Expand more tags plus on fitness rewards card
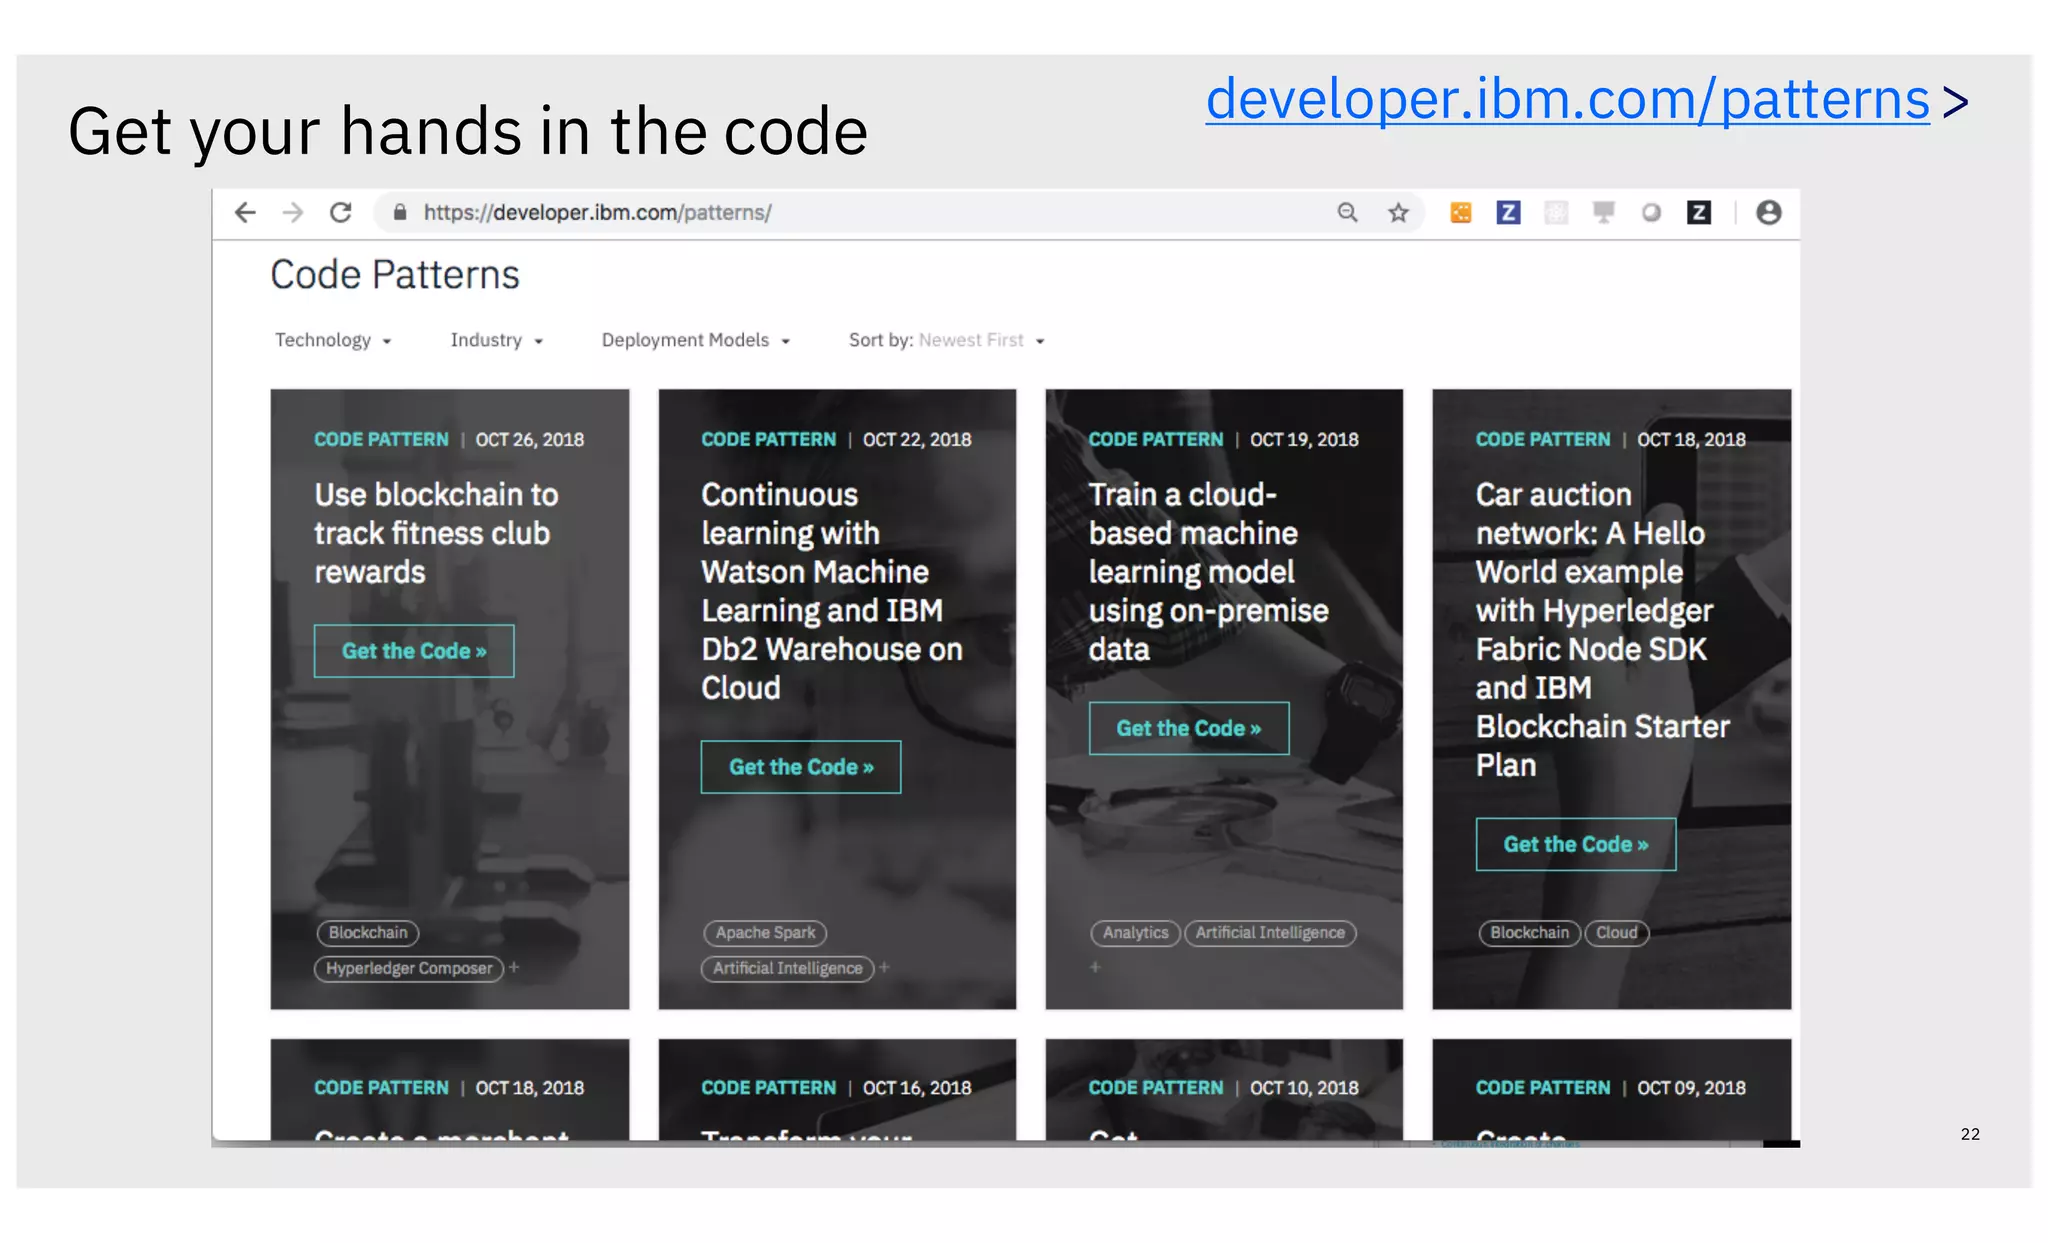This screenshot has height=1243, width=2048. (x=514, y=967)
